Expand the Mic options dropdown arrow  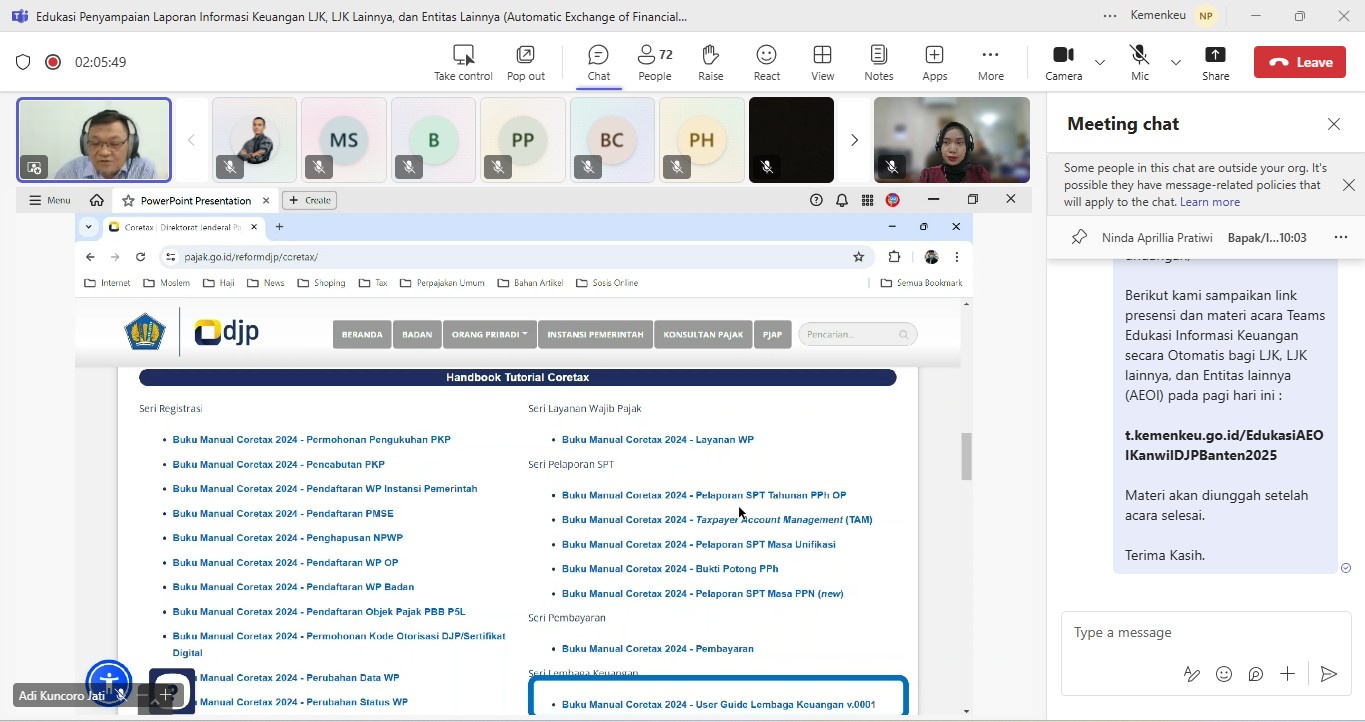tap(1176, 62)
